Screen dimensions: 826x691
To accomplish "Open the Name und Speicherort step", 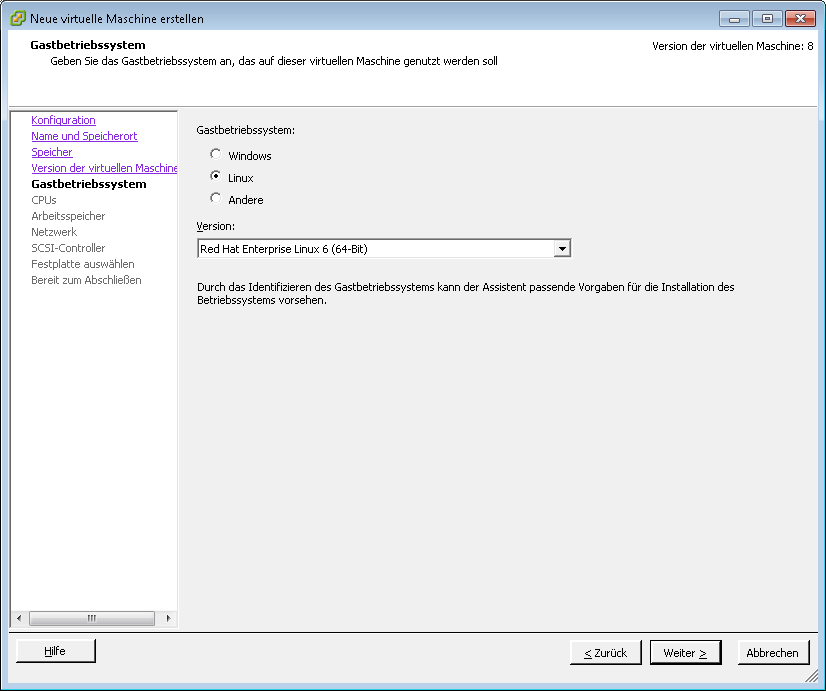I will (84, 136).
